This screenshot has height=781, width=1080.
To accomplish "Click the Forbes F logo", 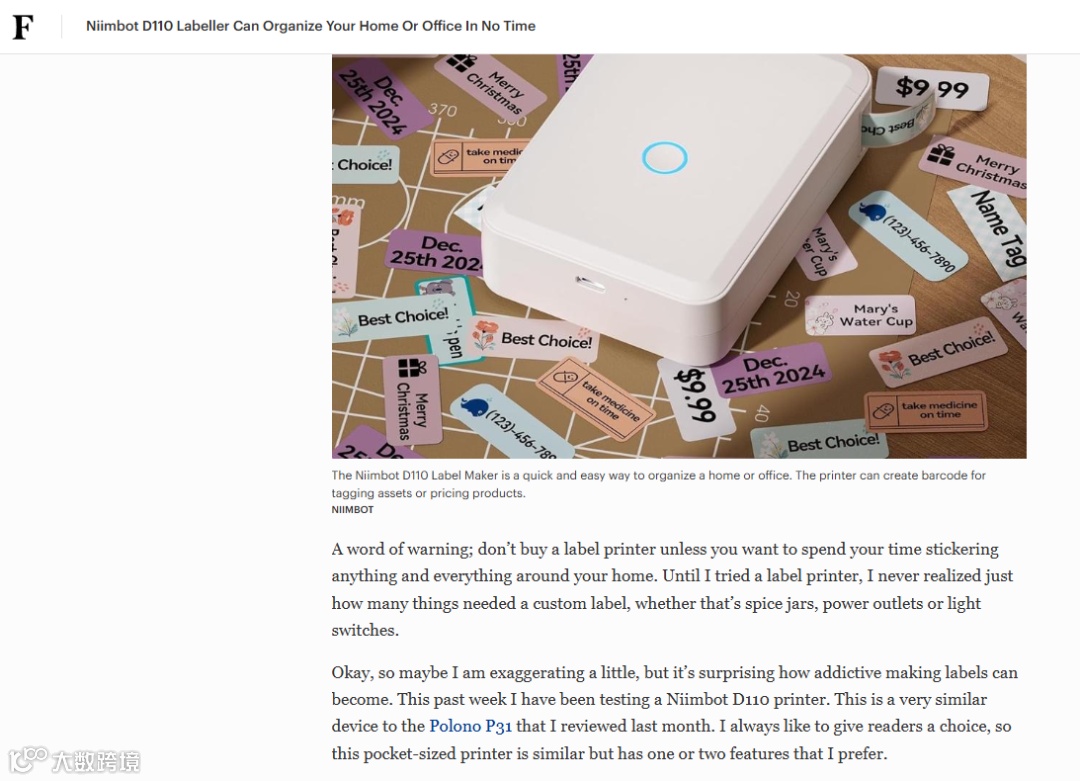I will (x=23, y=27).
